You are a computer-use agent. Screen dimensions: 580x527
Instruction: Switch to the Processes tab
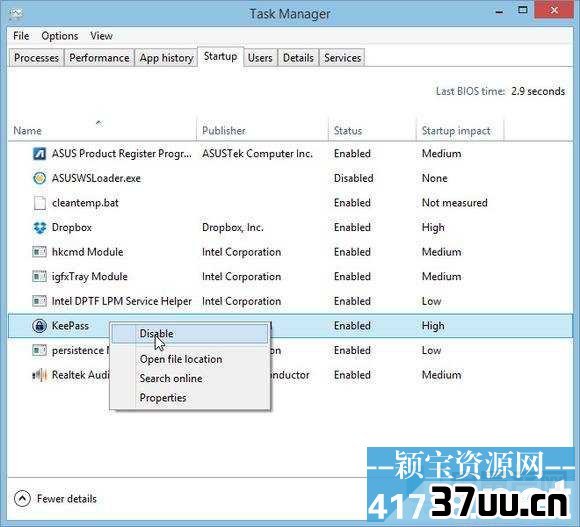click(x=36, y=58)
